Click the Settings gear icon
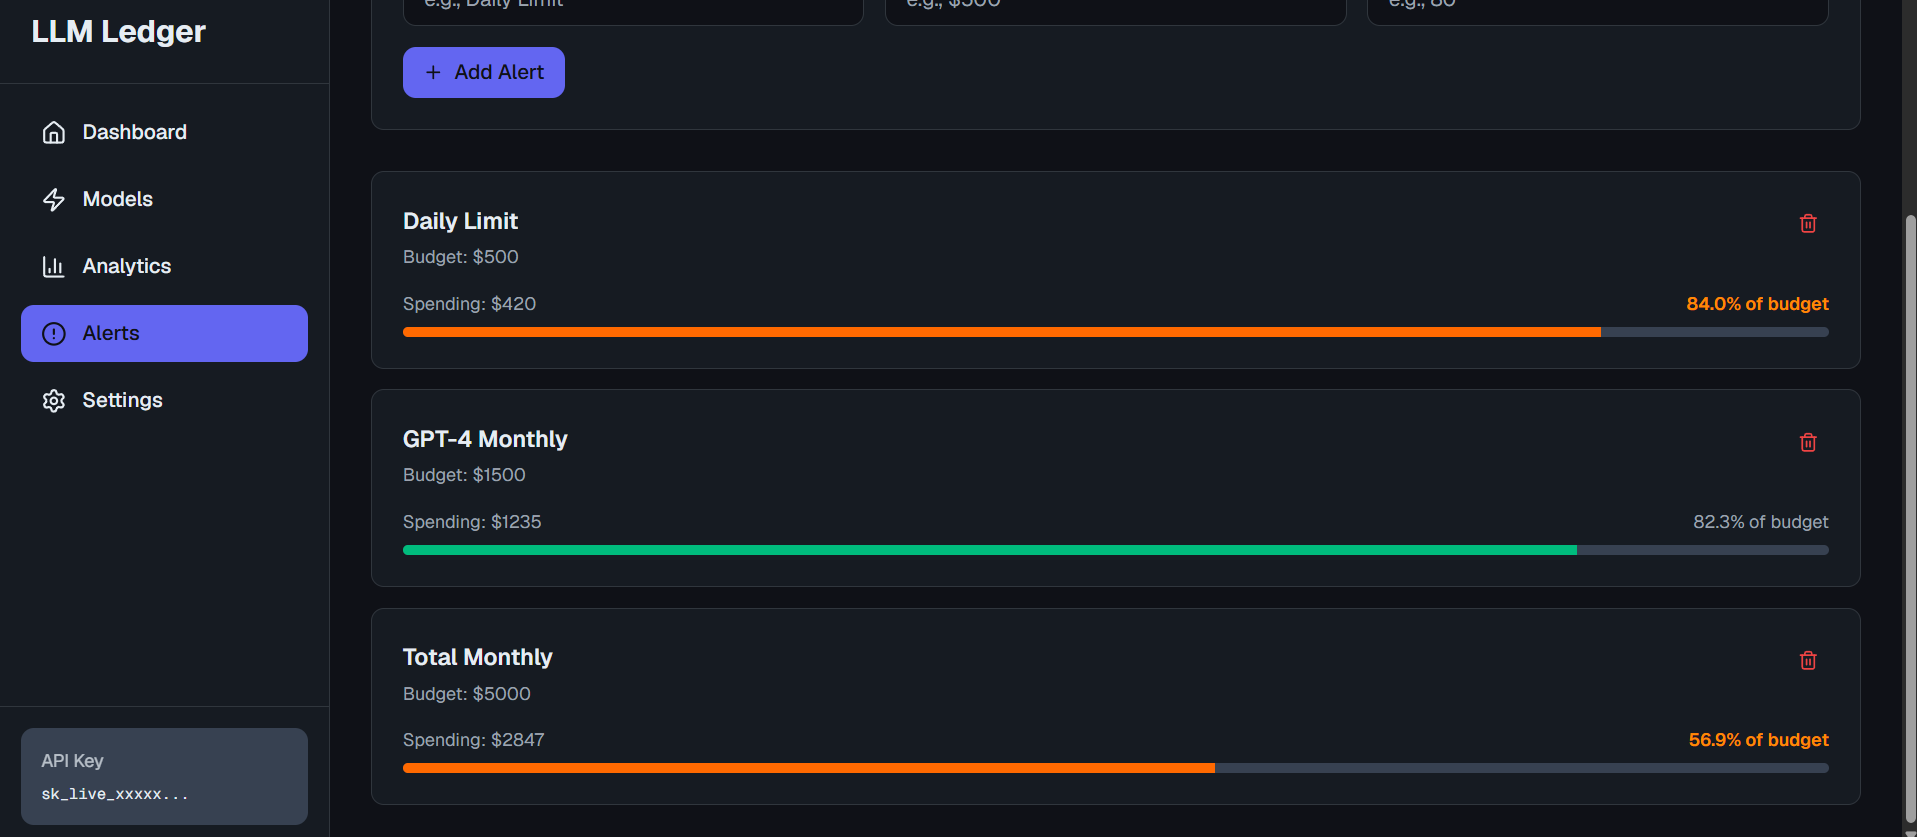Screen dimensions: 1917x837 click(54, 400)
